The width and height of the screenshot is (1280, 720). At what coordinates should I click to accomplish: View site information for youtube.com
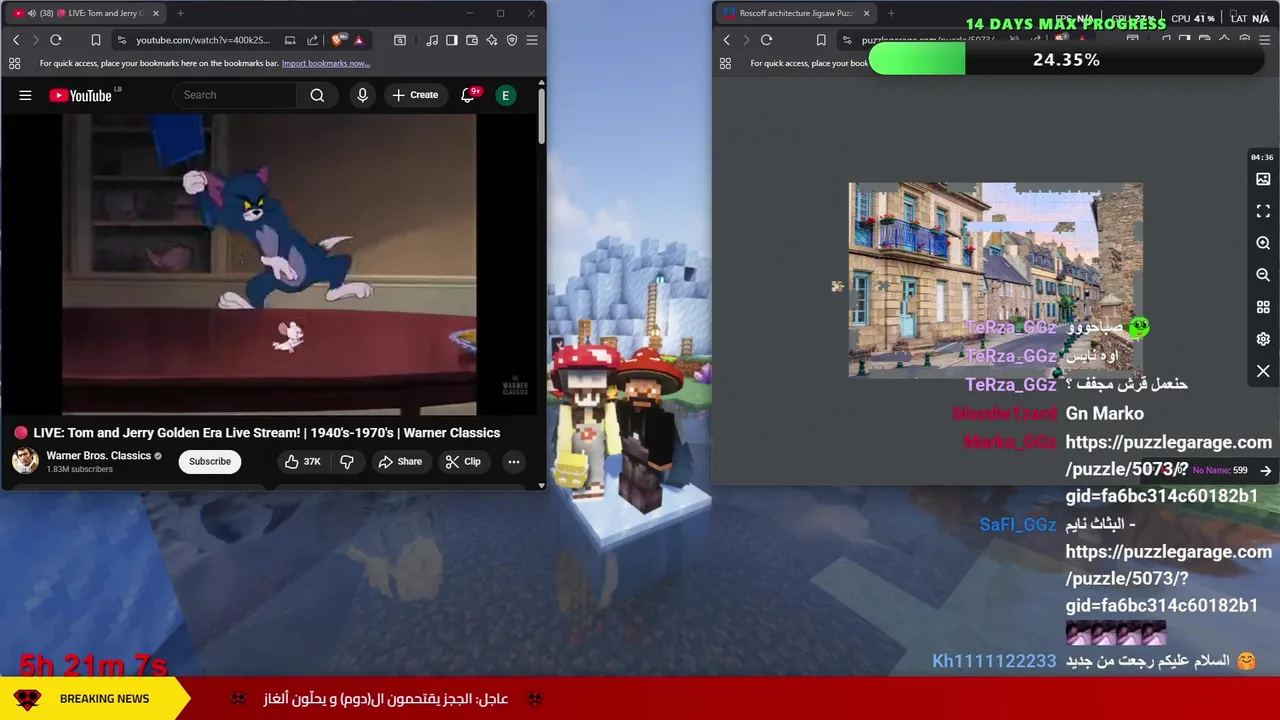pos(121,40)
